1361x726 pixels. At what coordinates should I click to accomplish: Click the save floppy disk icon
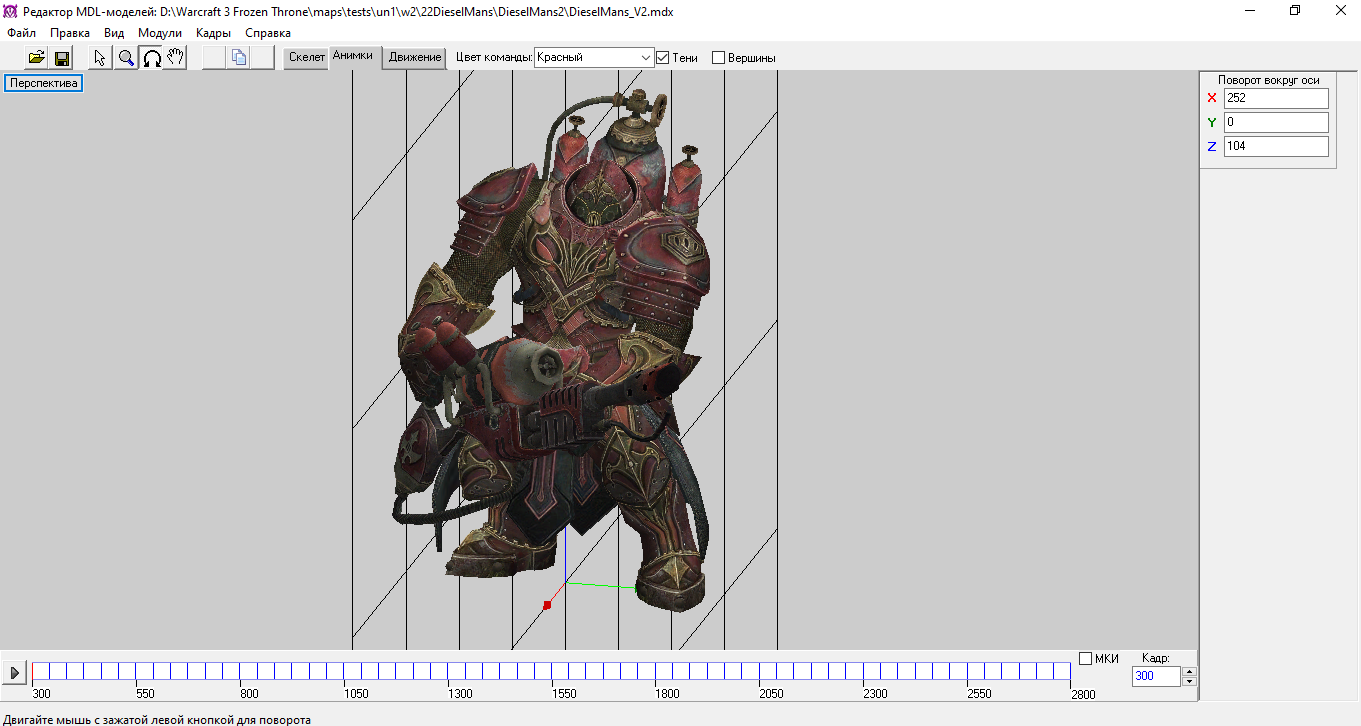[x=61, y=58]
